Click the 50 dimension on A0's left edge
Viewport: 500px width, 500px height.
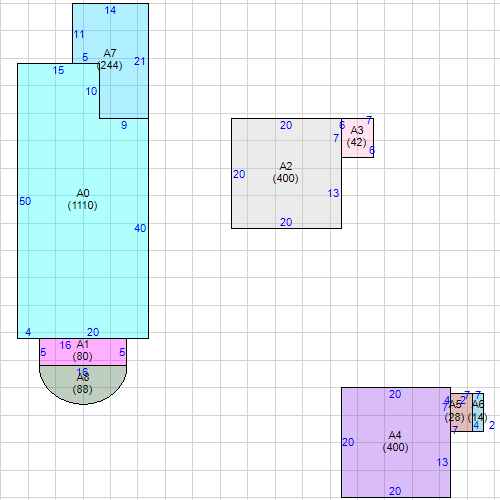[25, 201]
